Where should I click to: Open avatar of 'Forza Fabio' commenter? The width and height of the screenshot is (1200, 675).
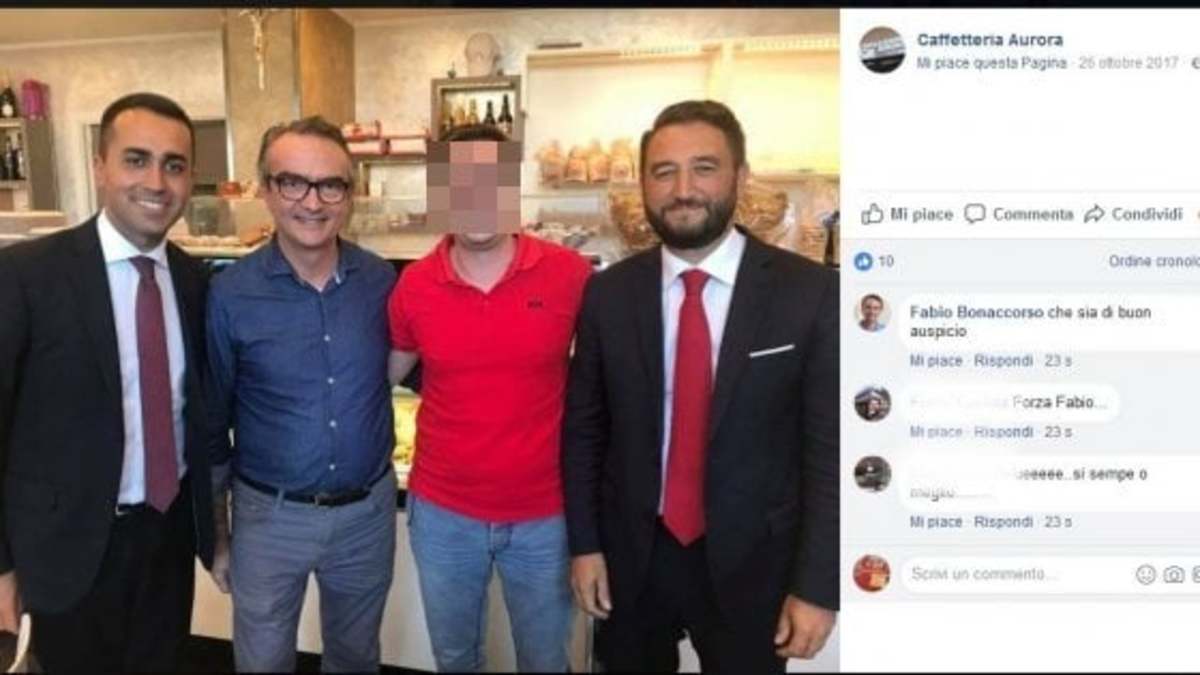[872, 403]
